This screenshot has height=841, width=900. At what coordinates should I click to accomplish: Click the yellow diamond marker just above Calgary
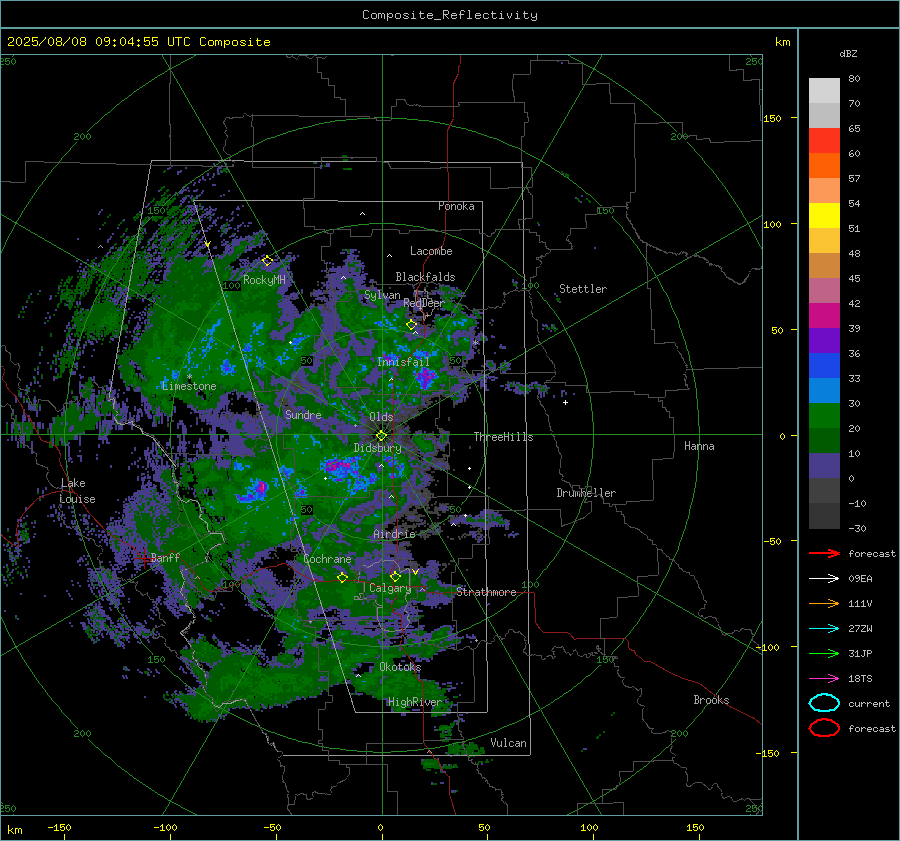pos(395,576)
